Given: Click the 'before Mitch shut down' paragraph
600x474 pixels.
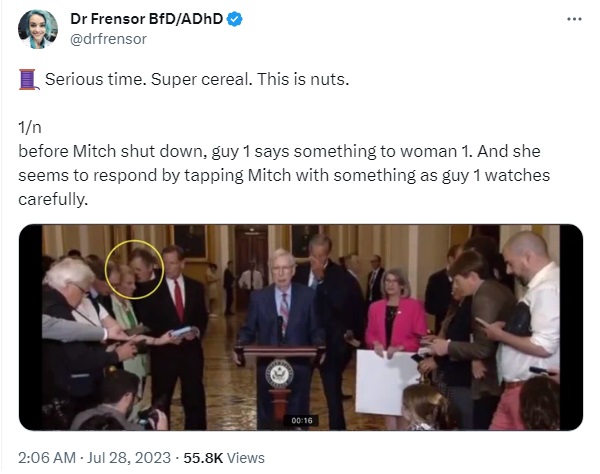Looking at the screenshot, I should pyautogui.click(x=284, y=175).
